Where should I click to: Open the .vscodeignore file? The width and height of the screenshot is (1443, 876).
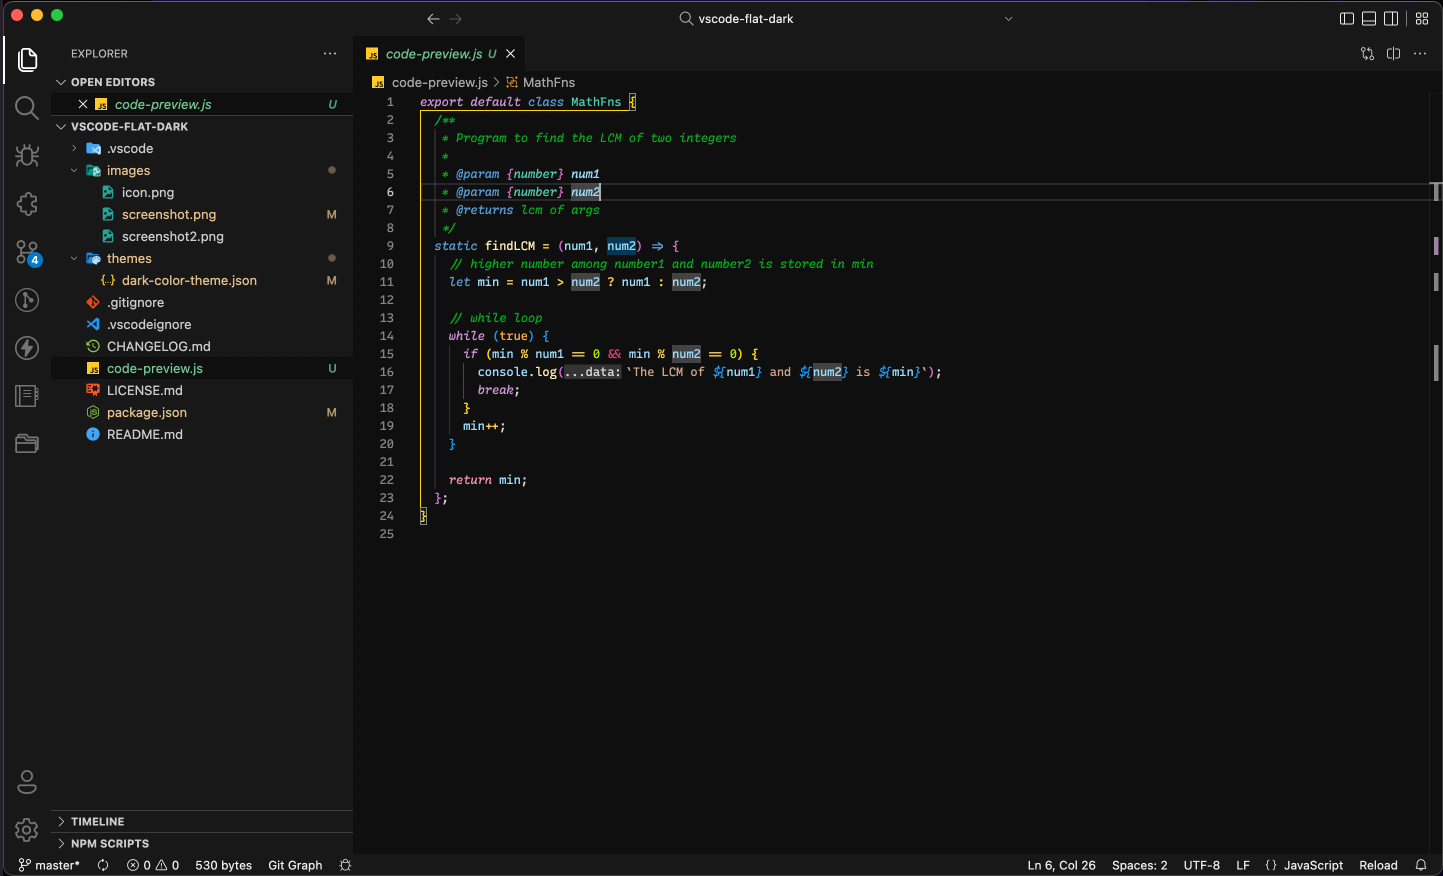coord(202,324)
